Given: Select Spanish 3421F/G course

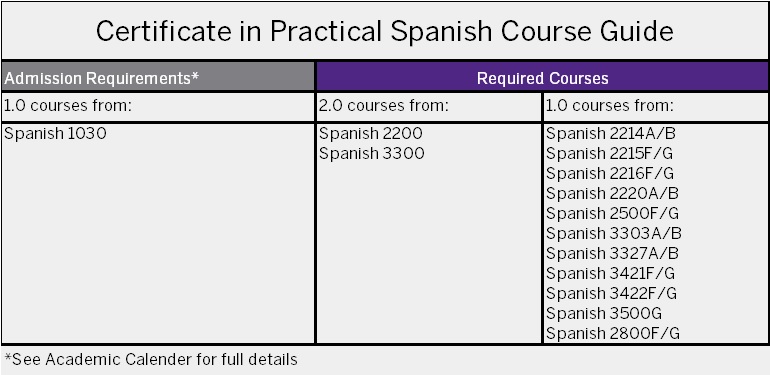Looking at the screenshot, I should point(610,273).
